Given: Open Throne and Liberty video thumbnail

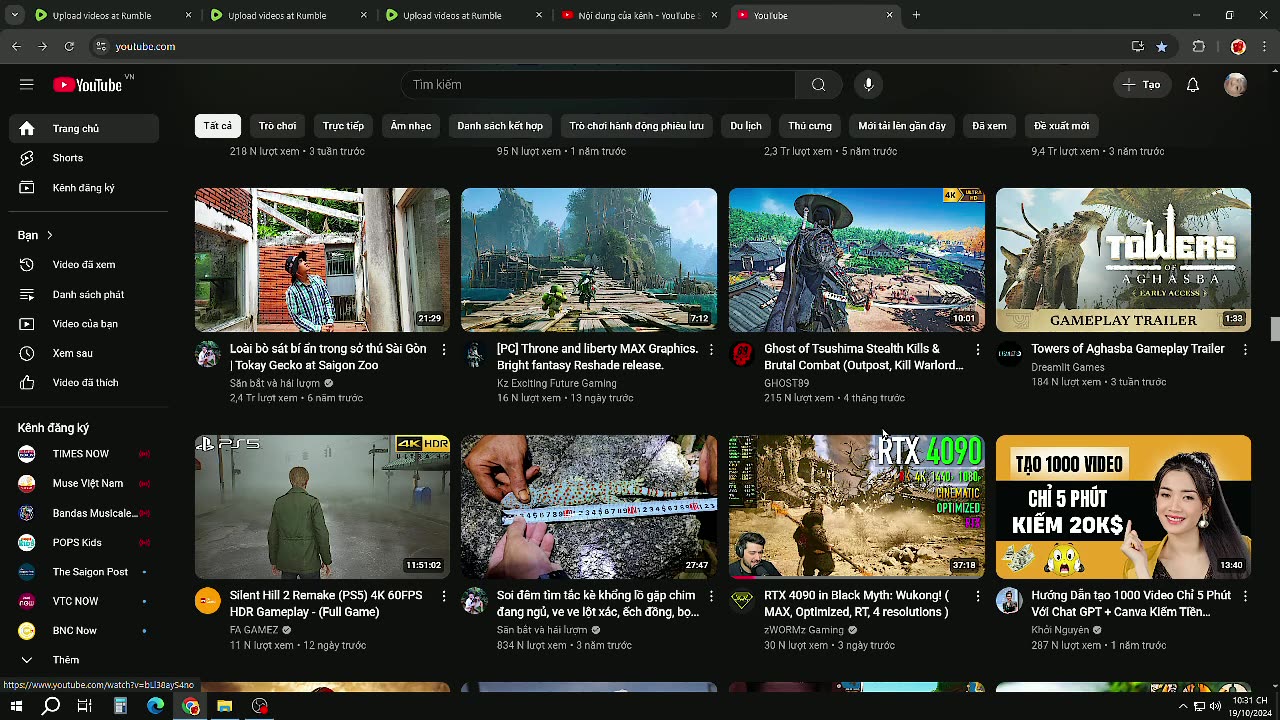Looking at the screenshot, I should tap(589, 260).
